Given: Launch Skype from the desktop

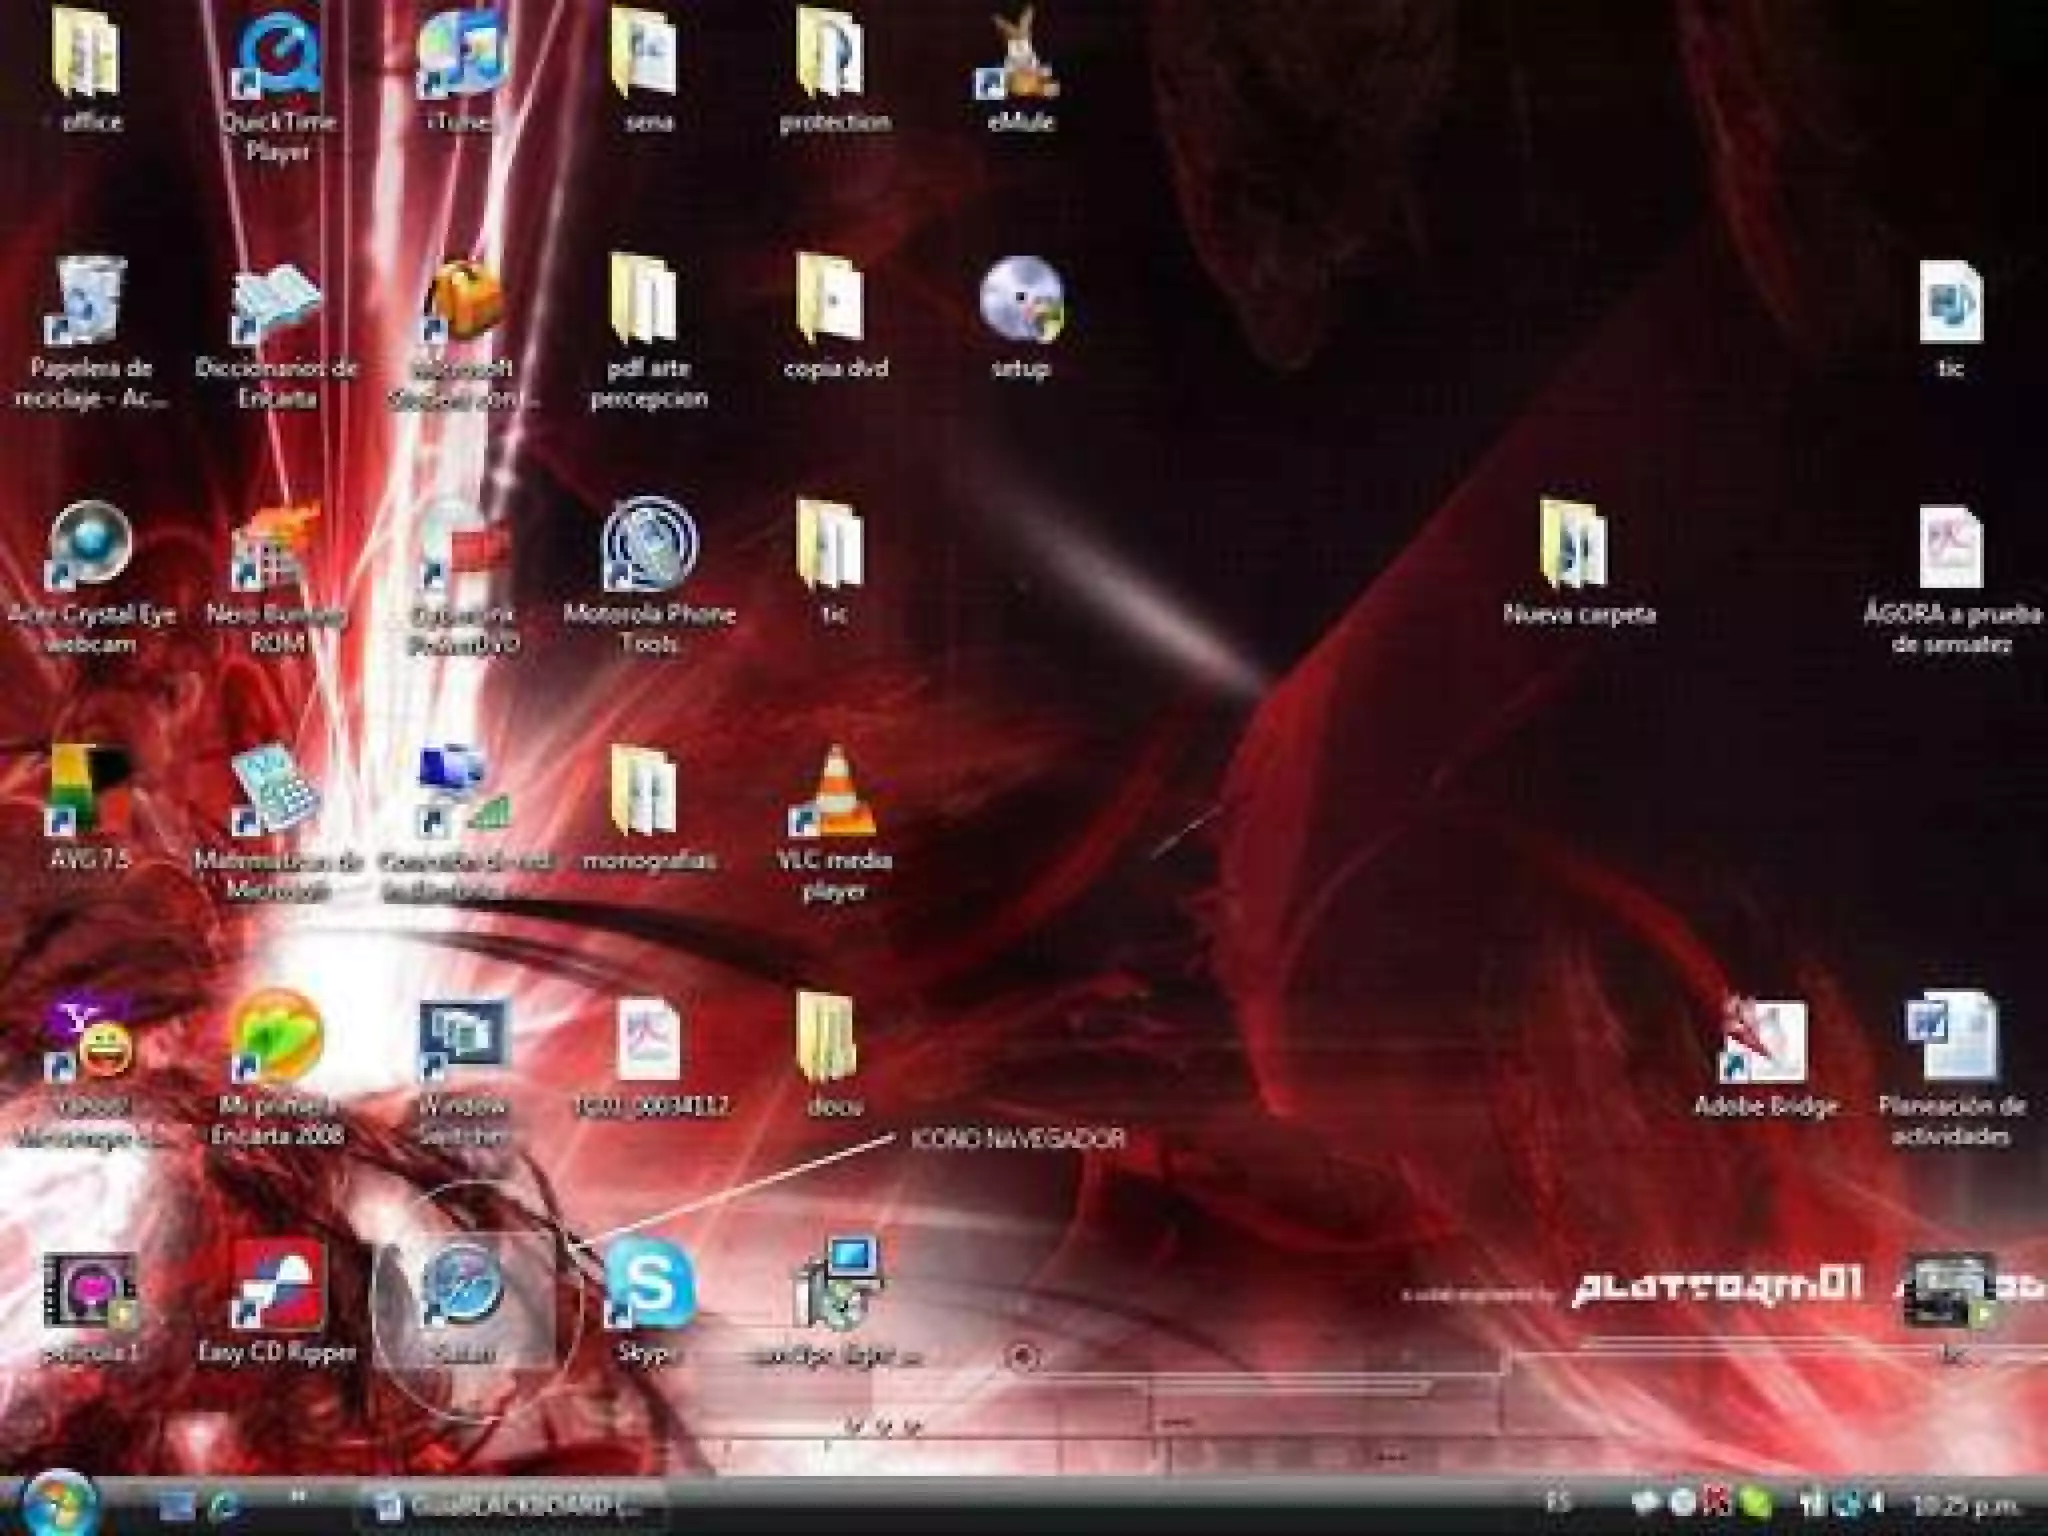Looking at the screenshot, I should (649, 1284).
